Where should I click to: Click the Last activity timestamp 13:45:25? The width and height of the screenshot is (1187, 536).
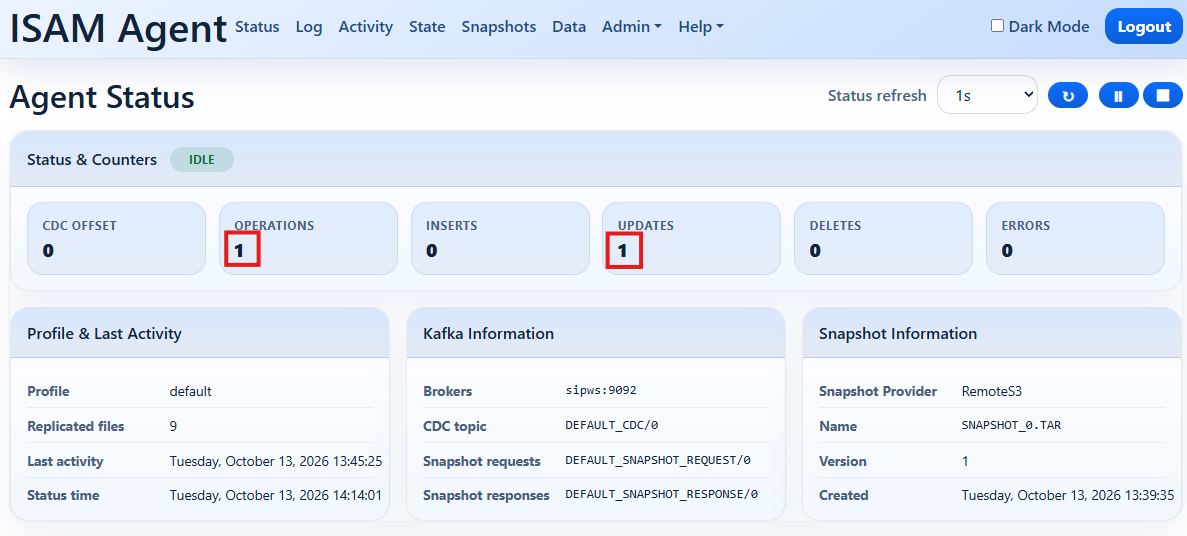(276, 461)
